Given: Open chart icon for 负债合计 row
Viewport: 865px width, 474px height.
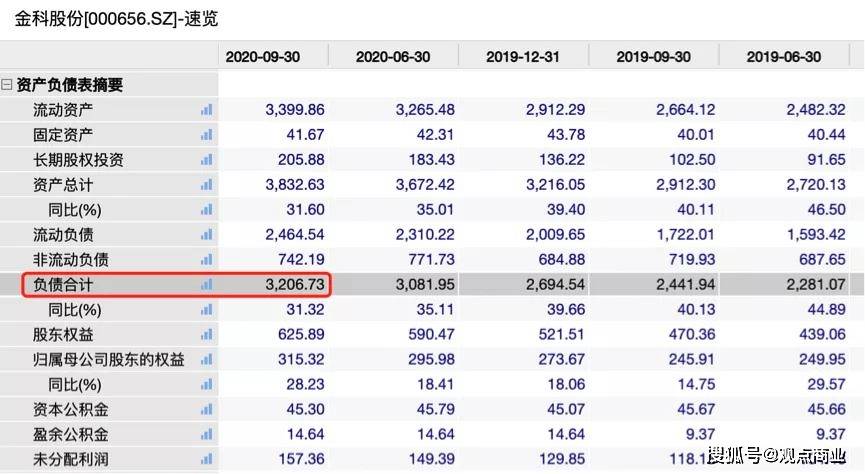Looking at the screenshot, I should pos(206,285).
